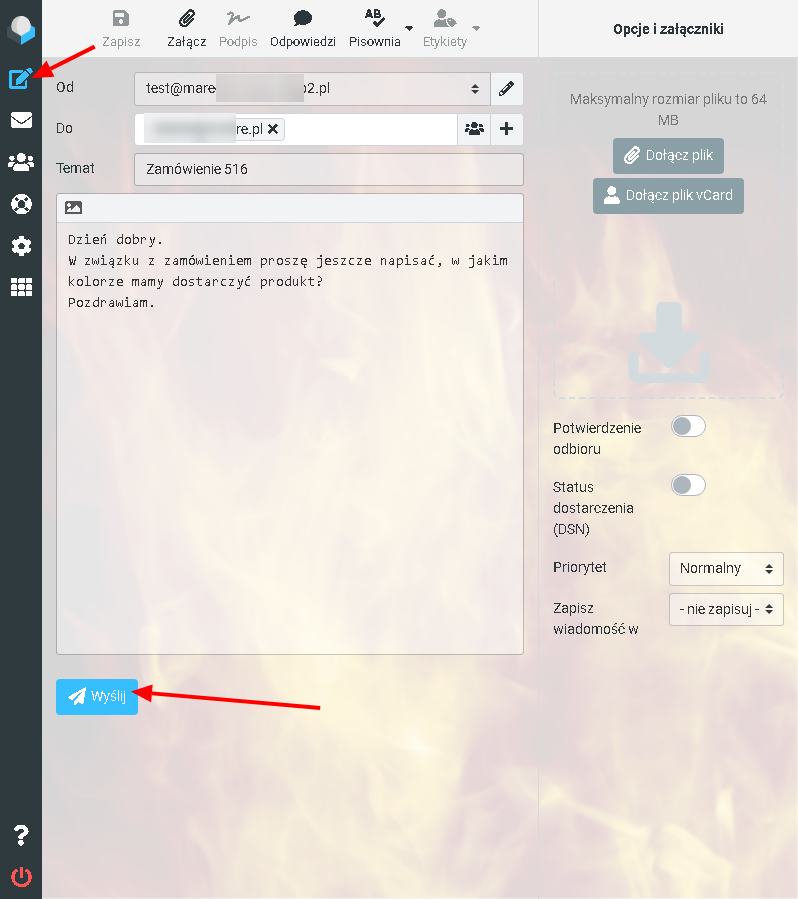Image resolution: width=798 pixels, height=899 pixels.
Task: Click the red power logout icon
Action: pos(21,877)
